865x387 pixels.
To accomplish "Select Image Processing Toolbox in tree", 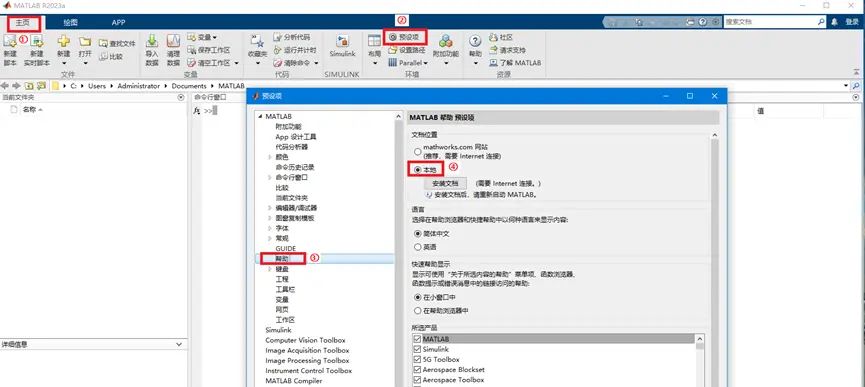I will [307, 361].
